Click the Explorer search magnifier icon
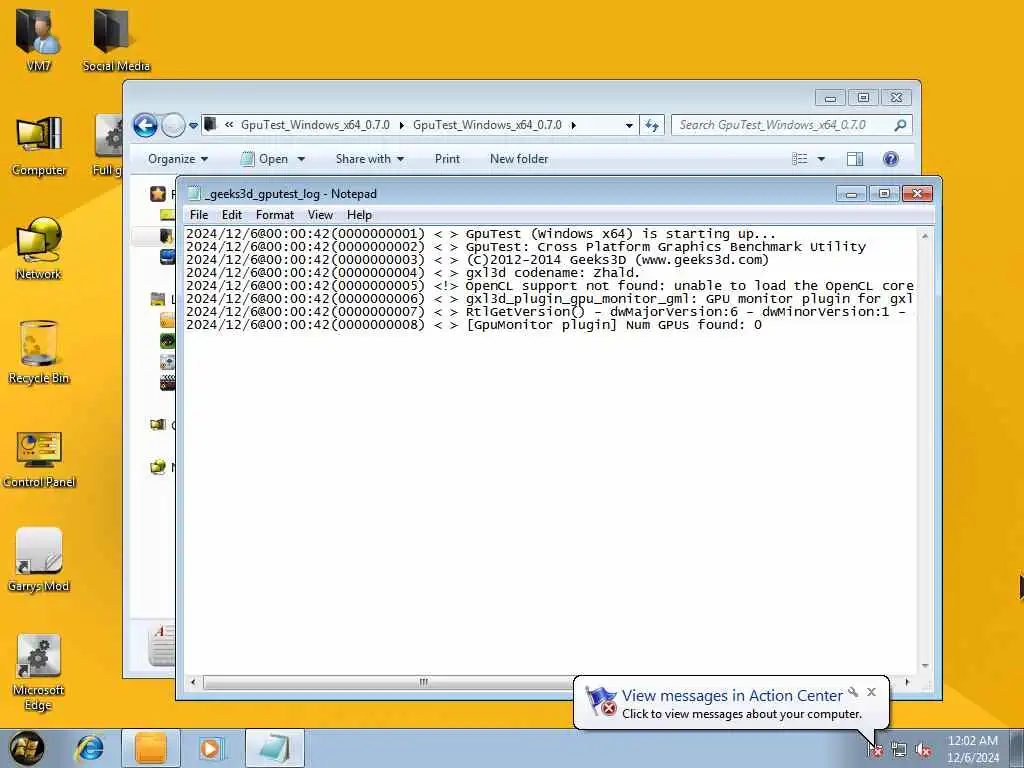This screenshot has height=768, width=1024. tap(900, 125)
